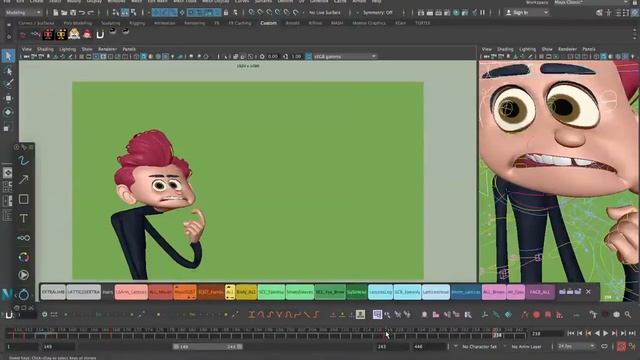Switch to the Rigging shelf tab

point(137,23)
